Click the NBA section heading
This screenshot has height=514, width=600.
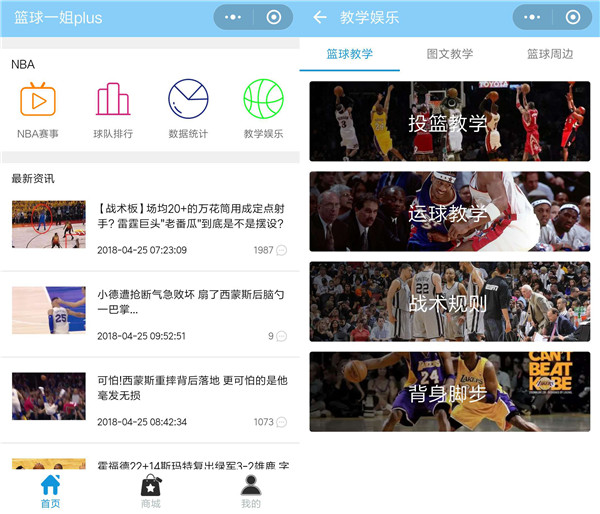point(23,64)
